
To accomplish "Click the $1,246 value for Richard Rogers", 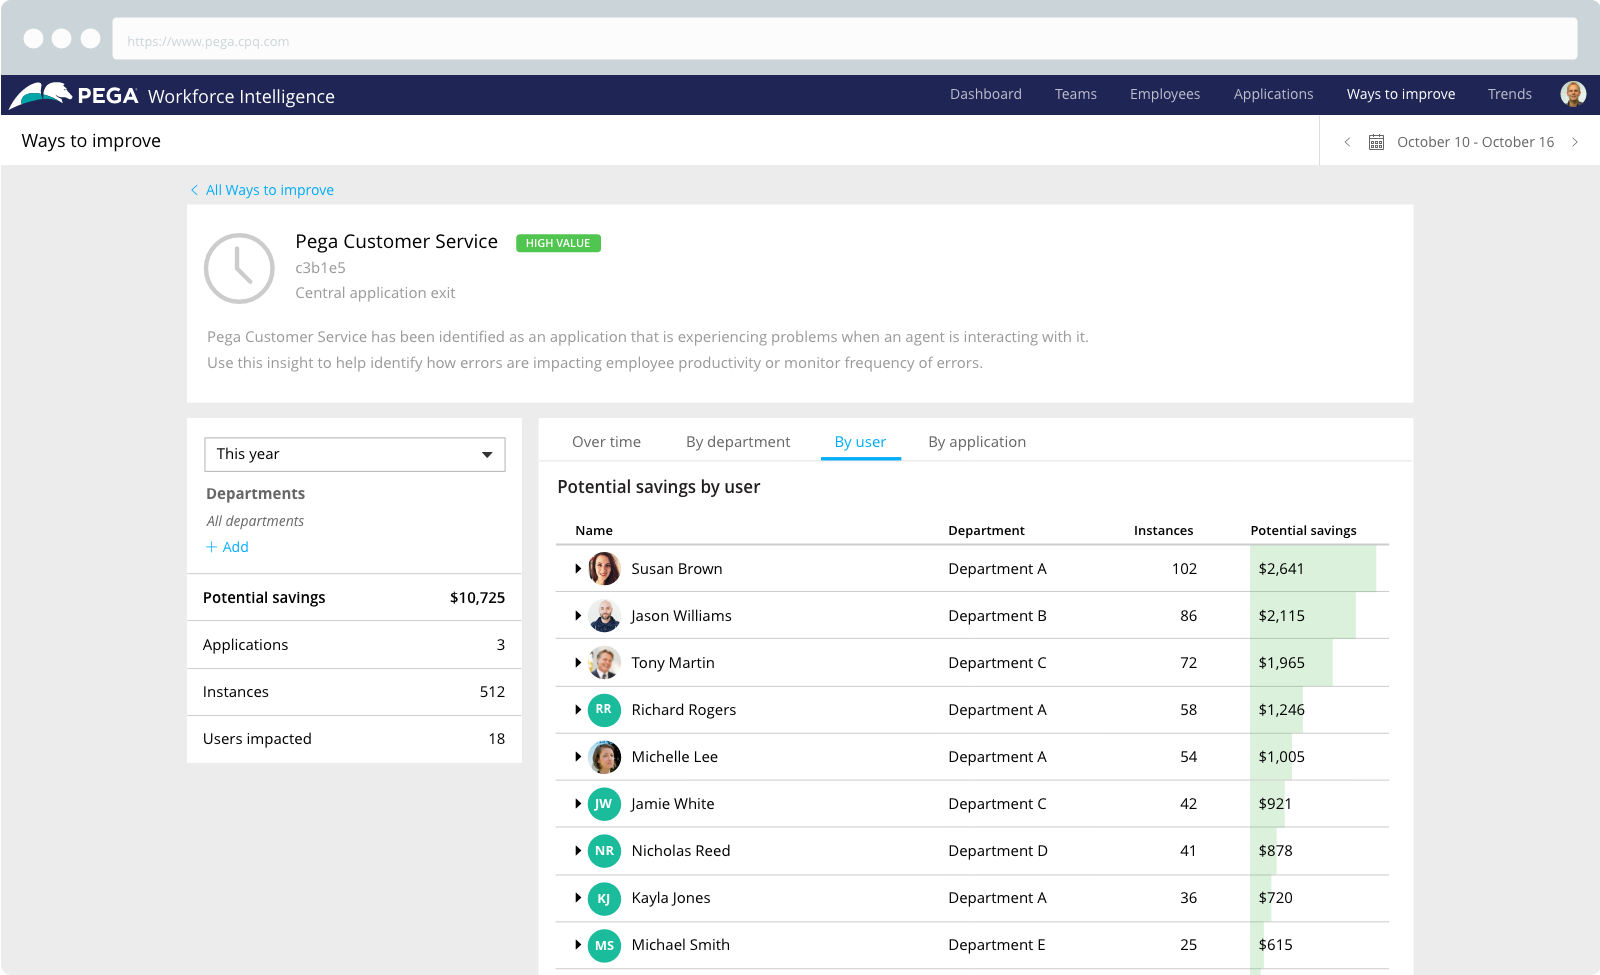I will point(1281,710).
